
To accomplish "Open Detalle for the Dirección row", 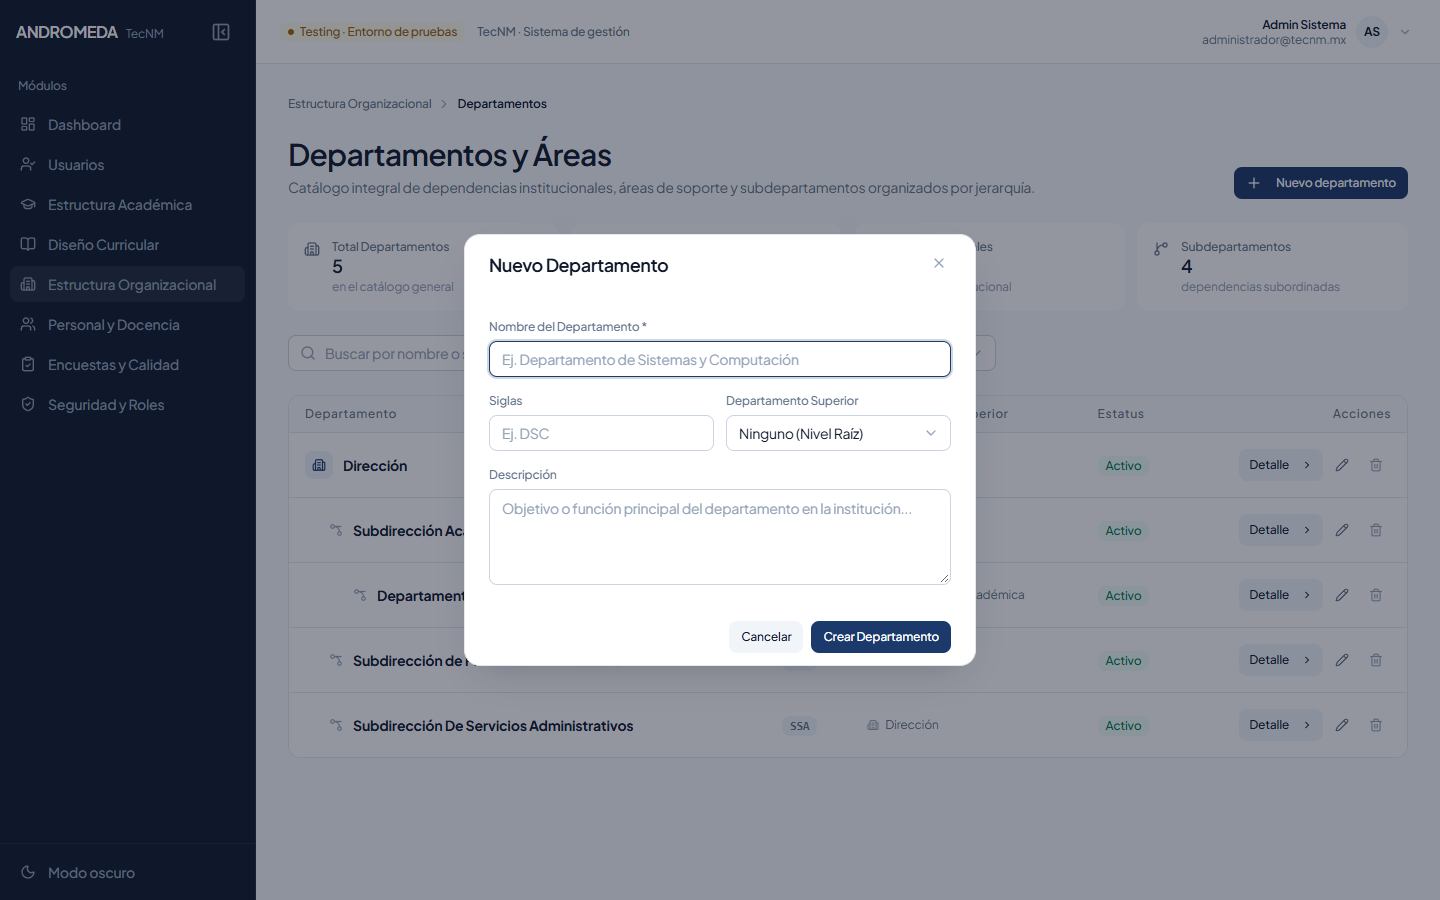I will click(x=1280, y=465).
